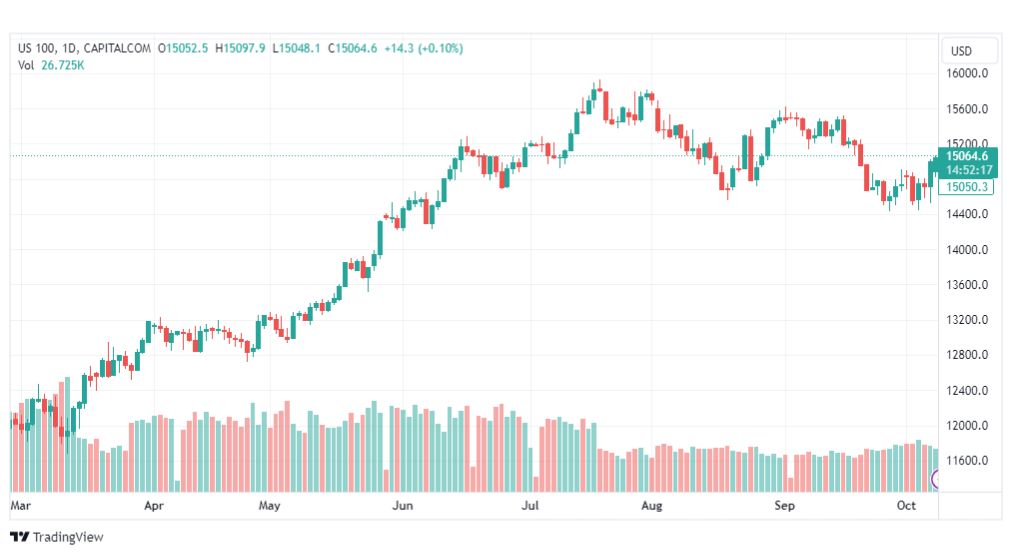Click the 26.725K volume value

pos(63,65)
